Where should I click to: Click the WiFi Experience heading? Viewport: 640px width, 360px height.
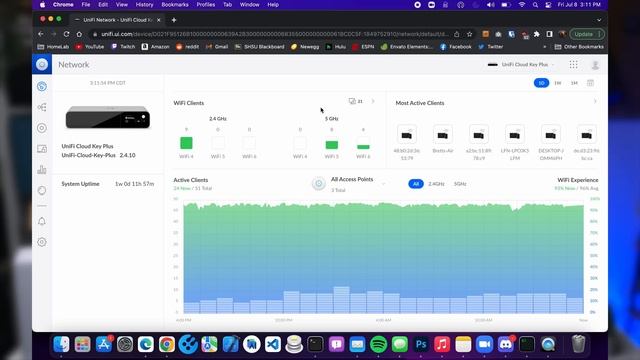578,180
